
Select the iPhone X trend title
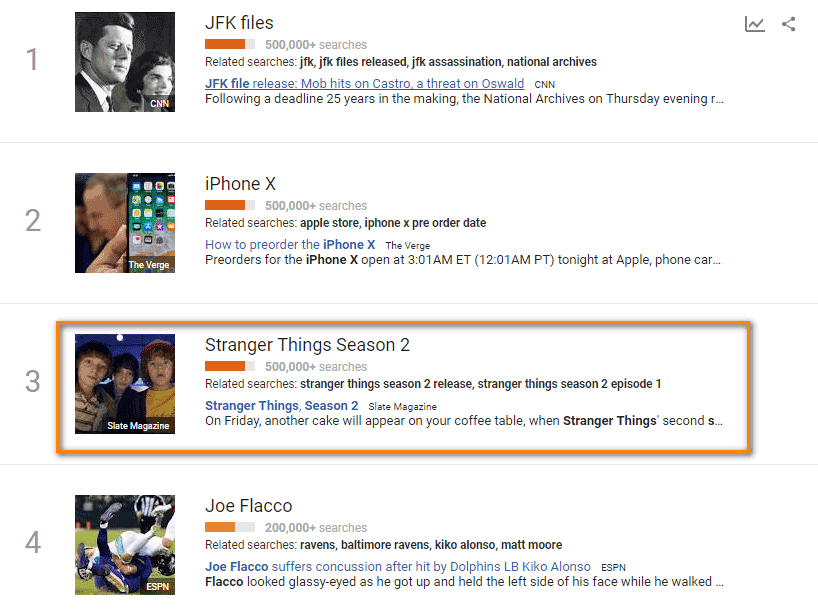click(240, 184)
